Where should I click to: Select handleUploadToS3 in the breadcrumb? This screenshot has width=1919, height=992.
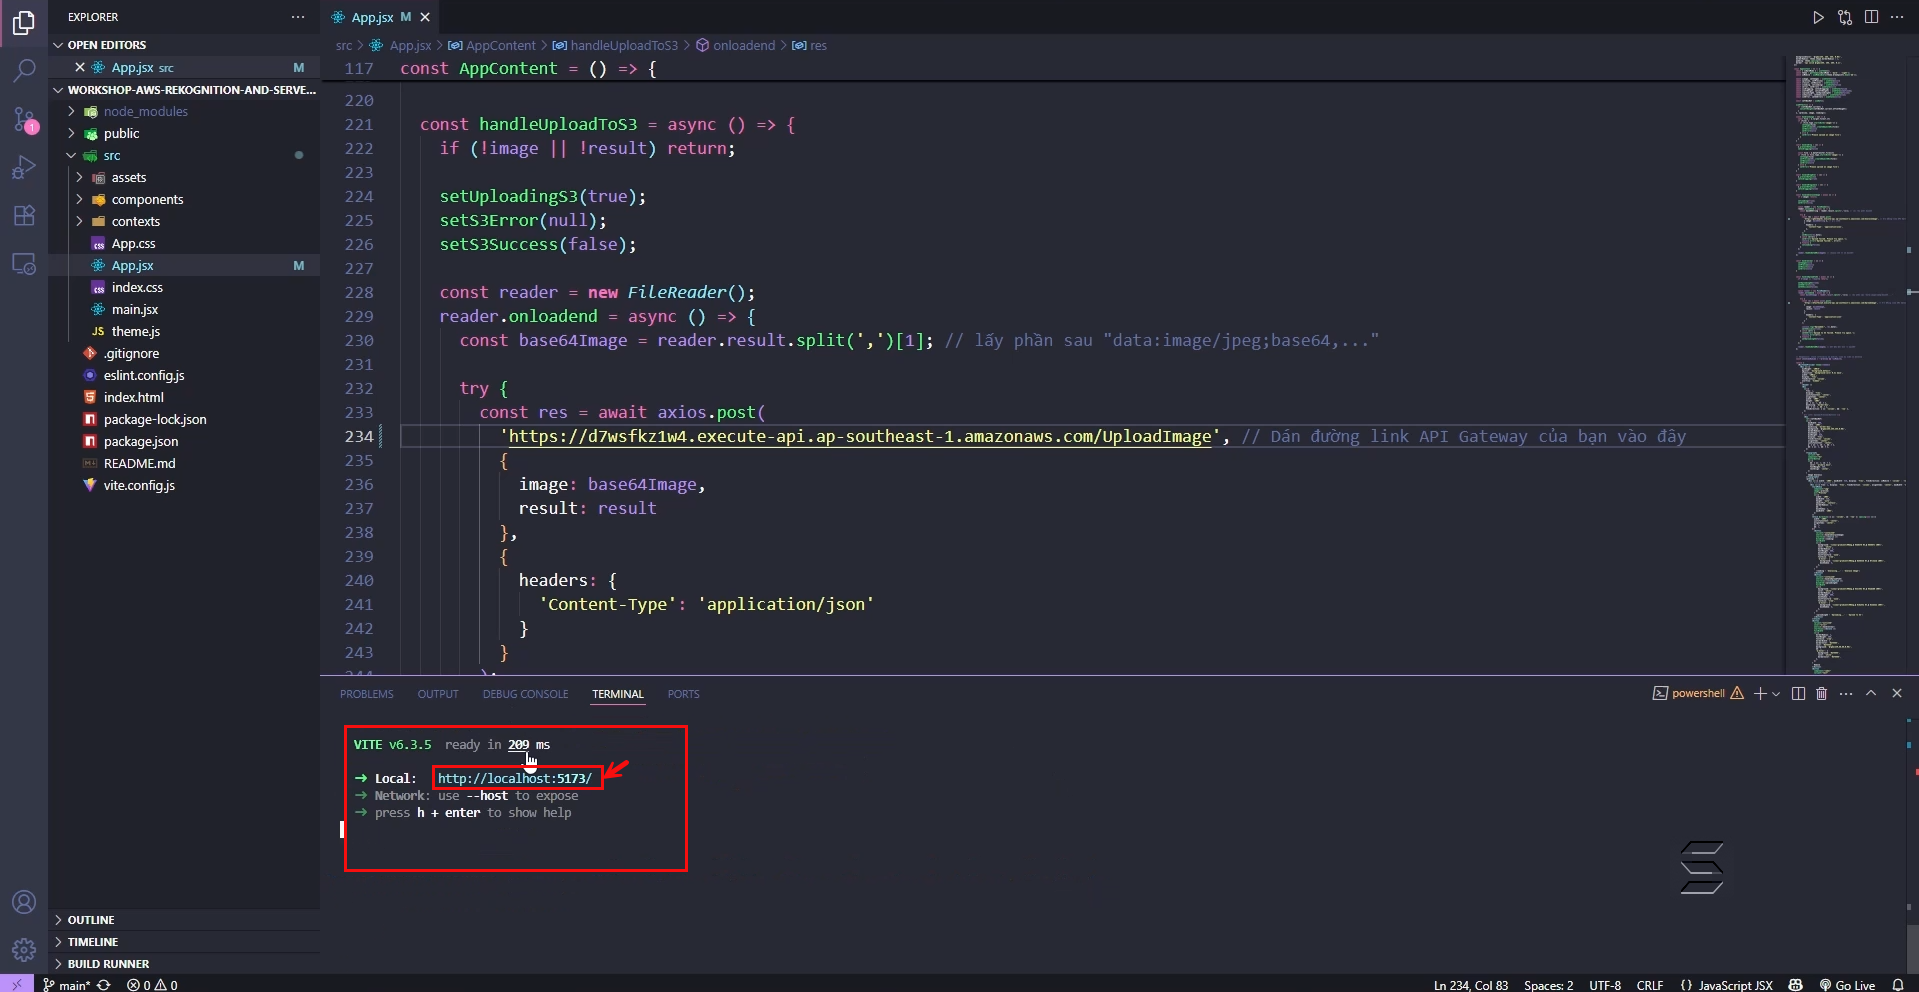pos(615,45)
